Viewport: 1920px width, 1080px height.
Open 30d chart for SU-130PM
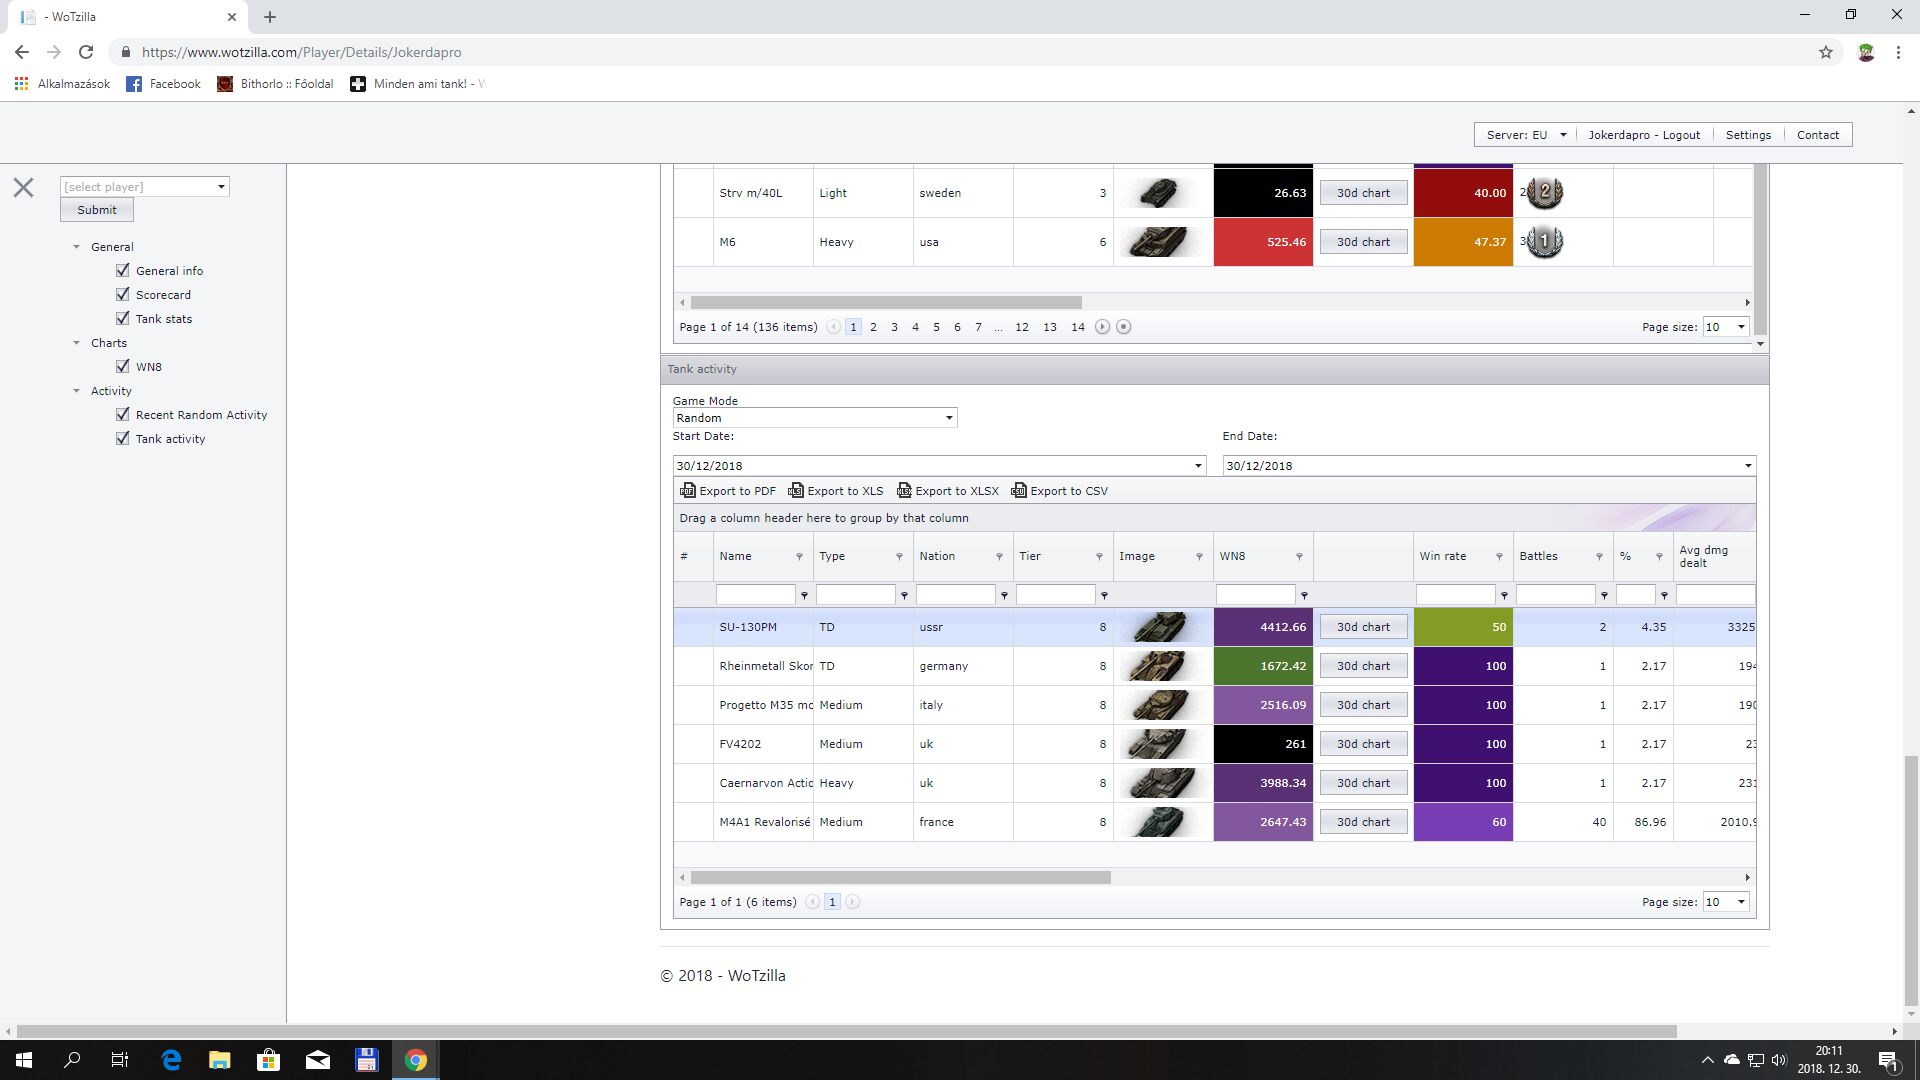coord(1363,627)
